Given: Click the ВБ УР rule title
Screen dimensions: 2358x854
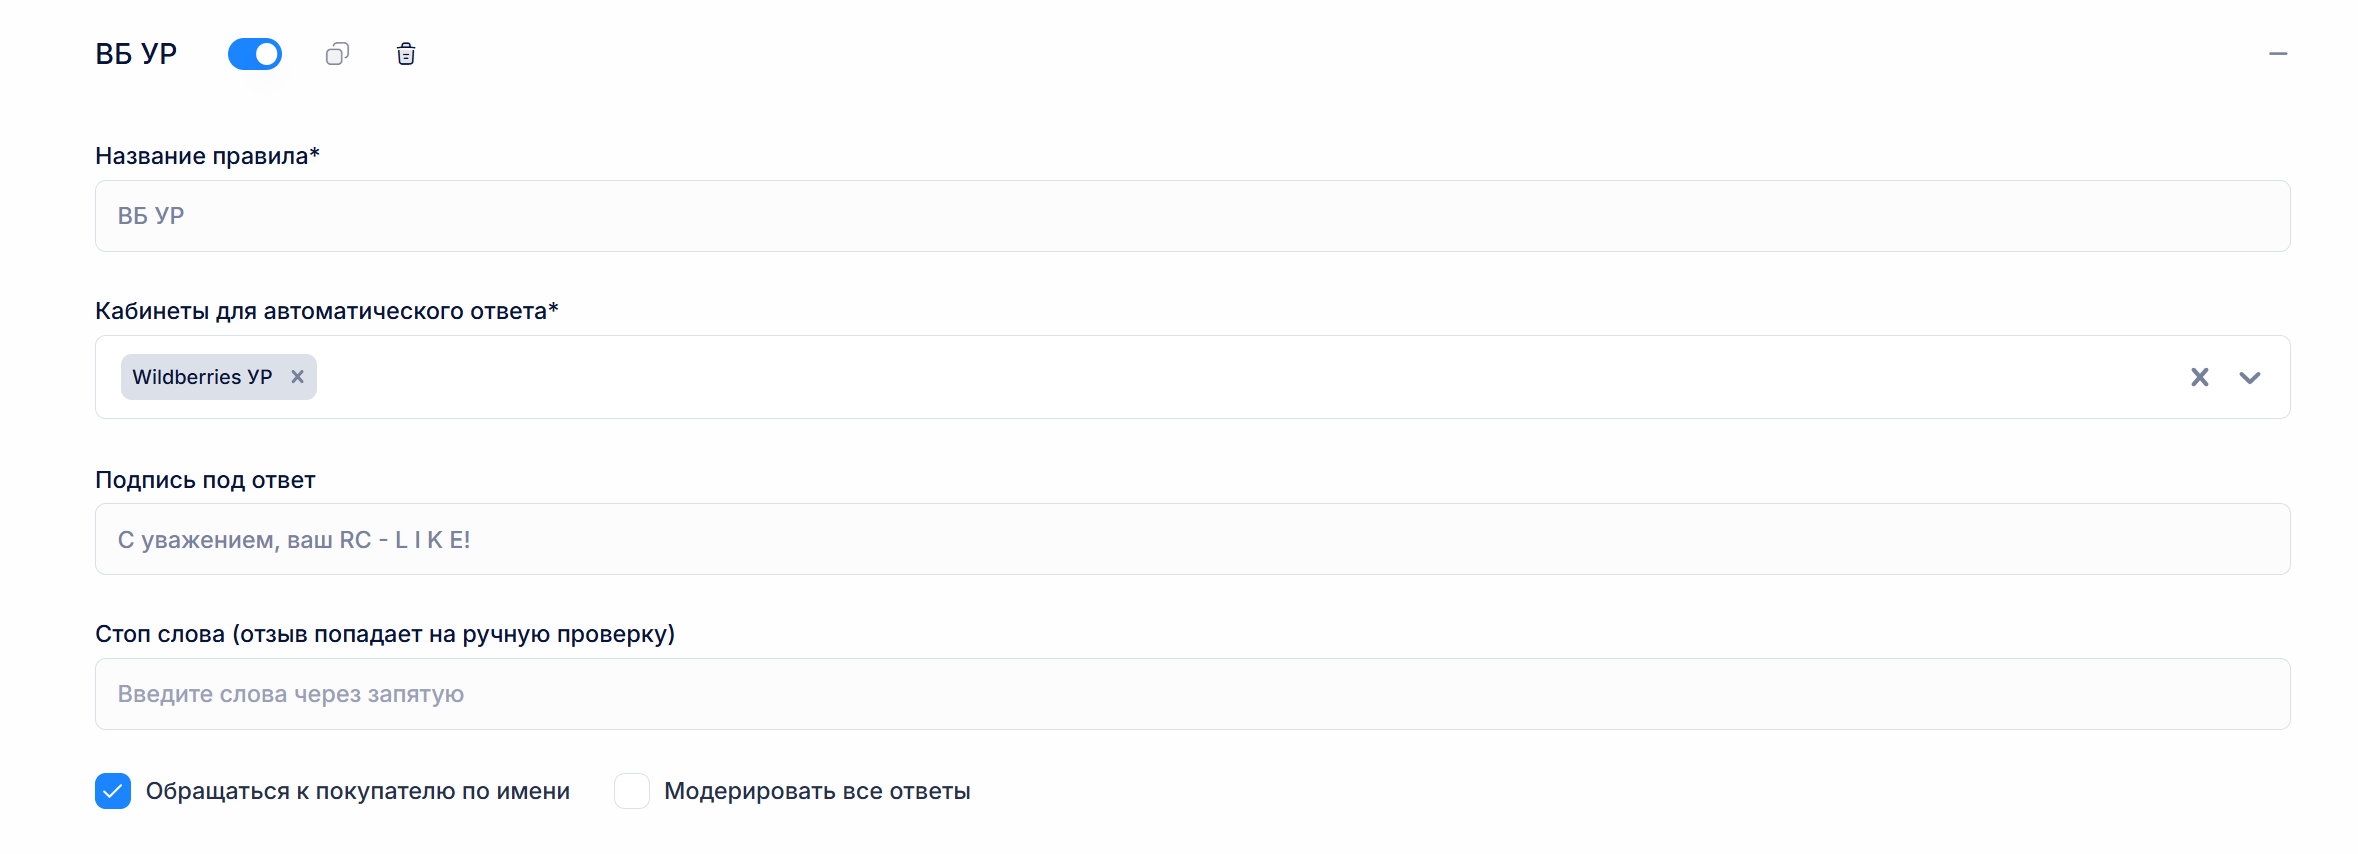Looking at the screenshot, I should [136, 54].
